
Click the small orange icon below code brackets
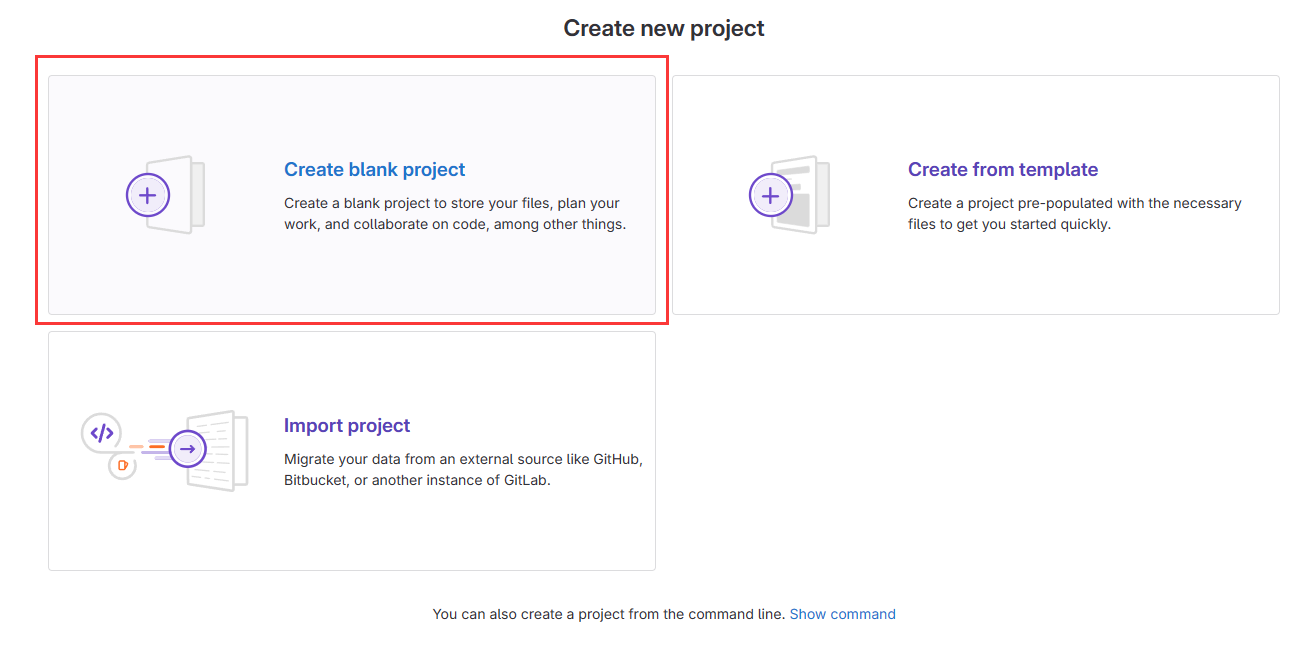122,465
